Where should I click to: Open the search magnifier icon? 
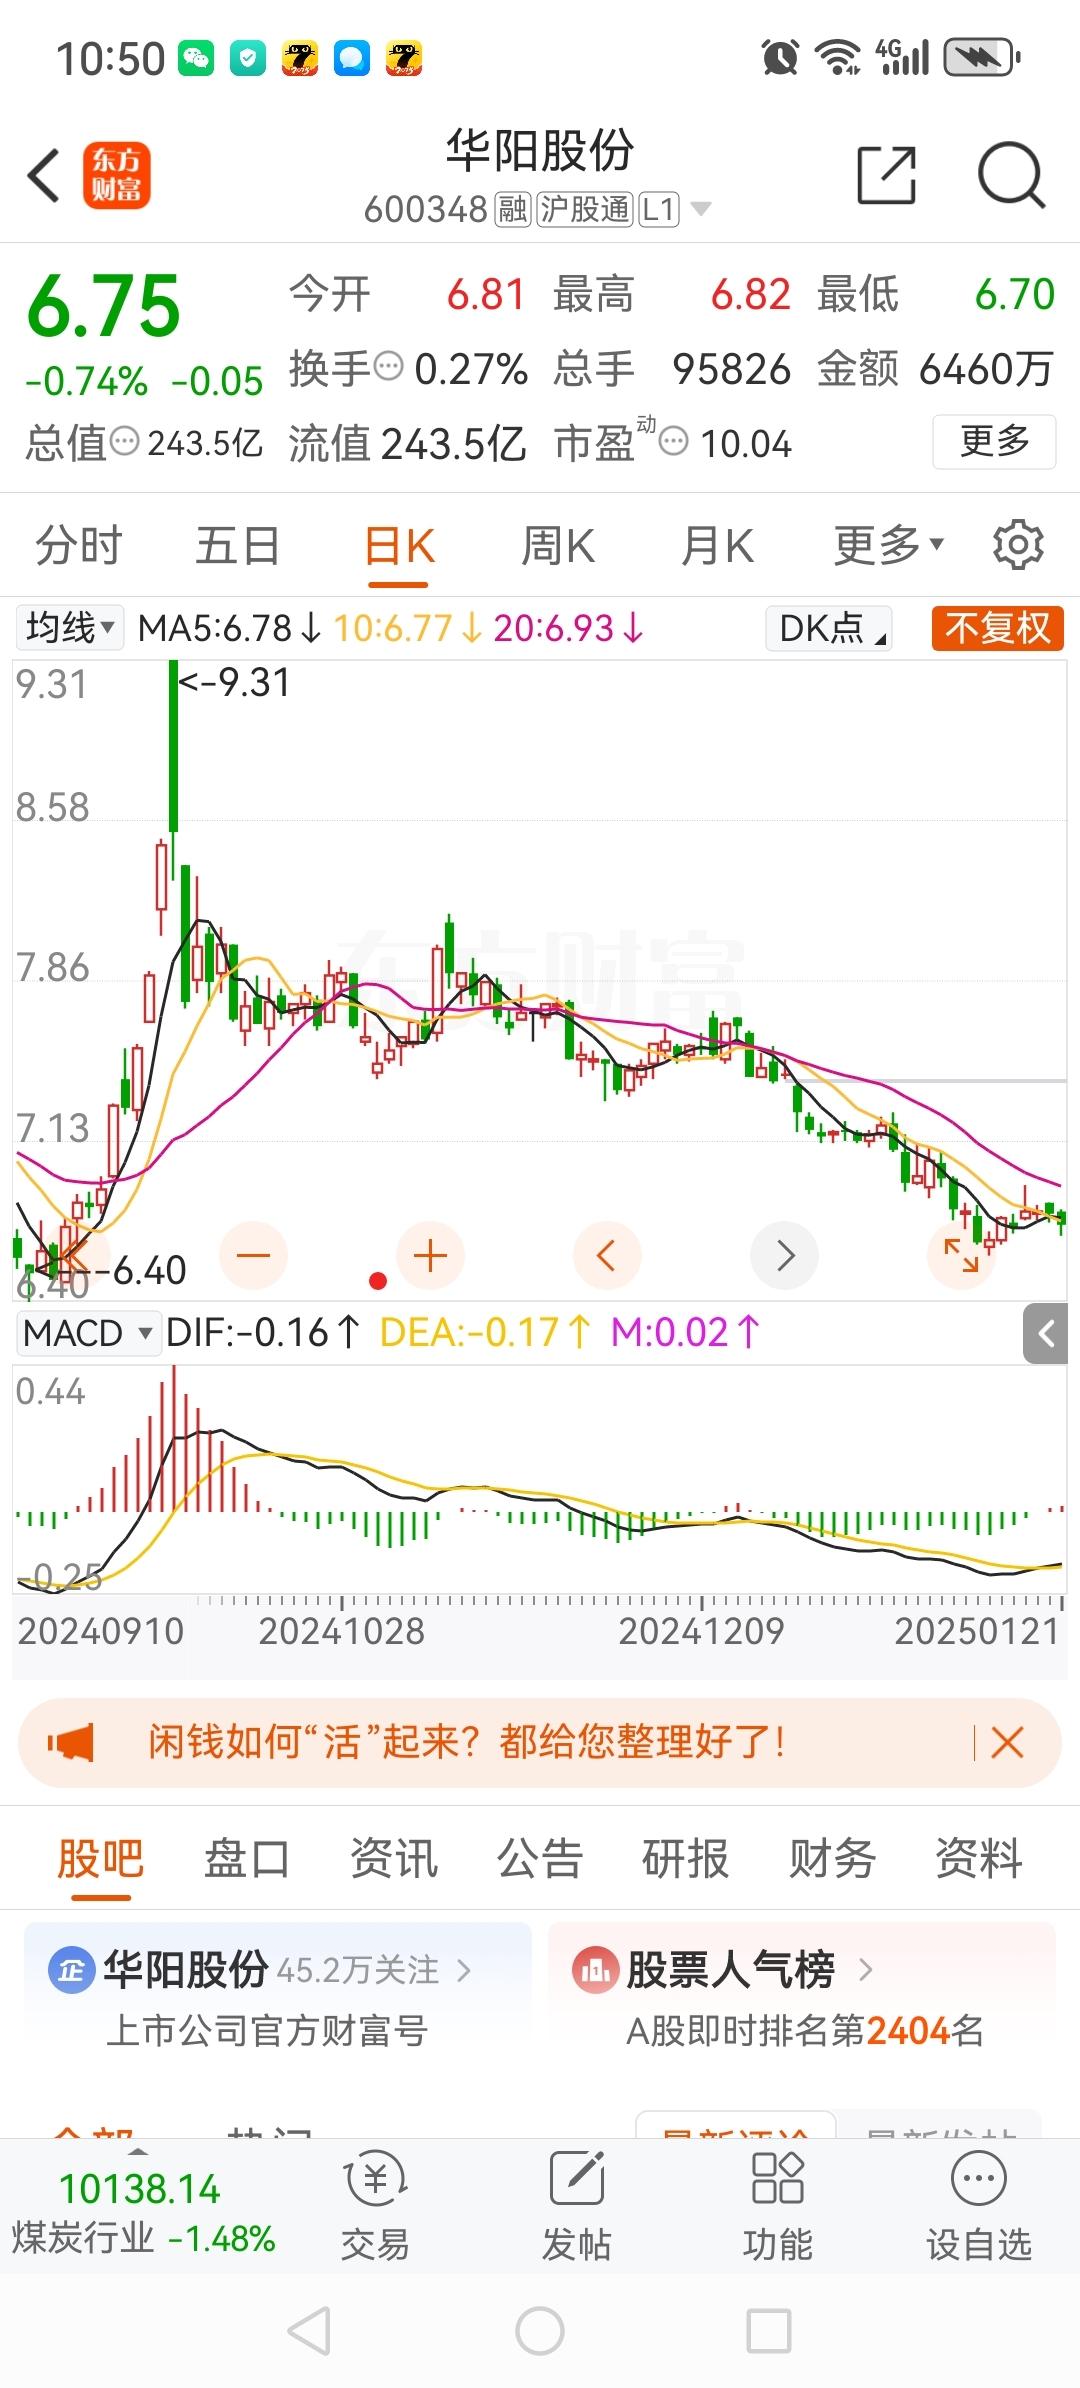point(1011,175)
